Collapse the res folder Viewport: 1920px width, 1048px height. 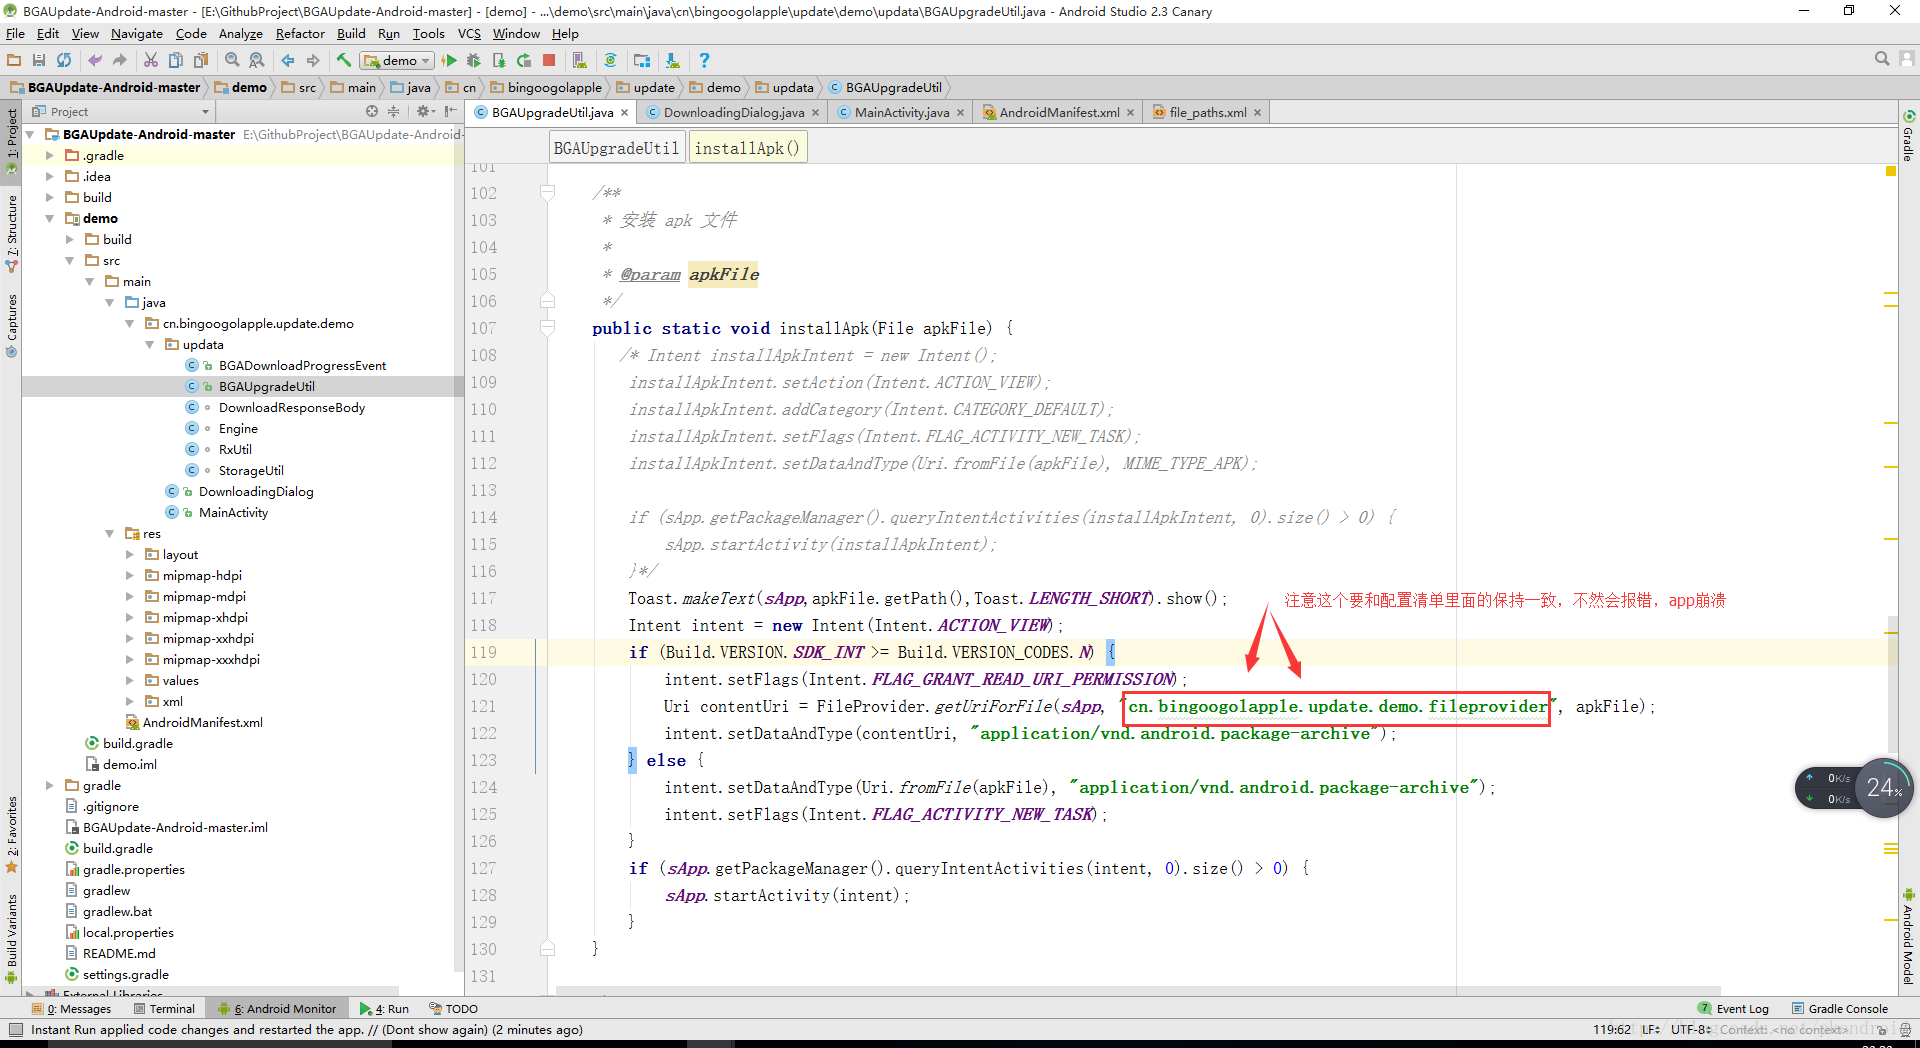click(x=109, y=533)
